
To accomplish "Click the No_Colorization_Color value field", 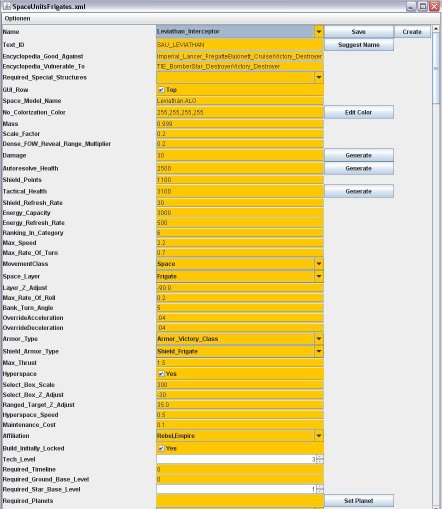I will coord(240,112).
